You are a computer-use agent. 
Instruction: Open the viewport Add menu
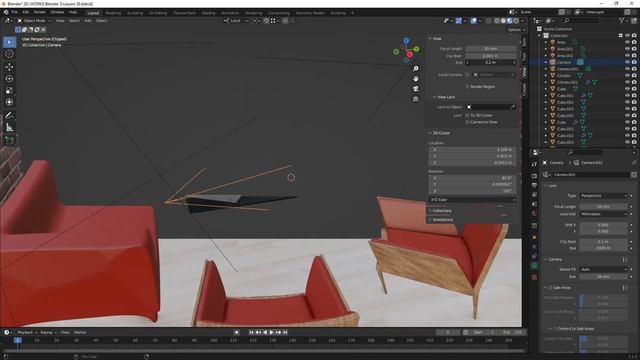(x=88, y=20)
